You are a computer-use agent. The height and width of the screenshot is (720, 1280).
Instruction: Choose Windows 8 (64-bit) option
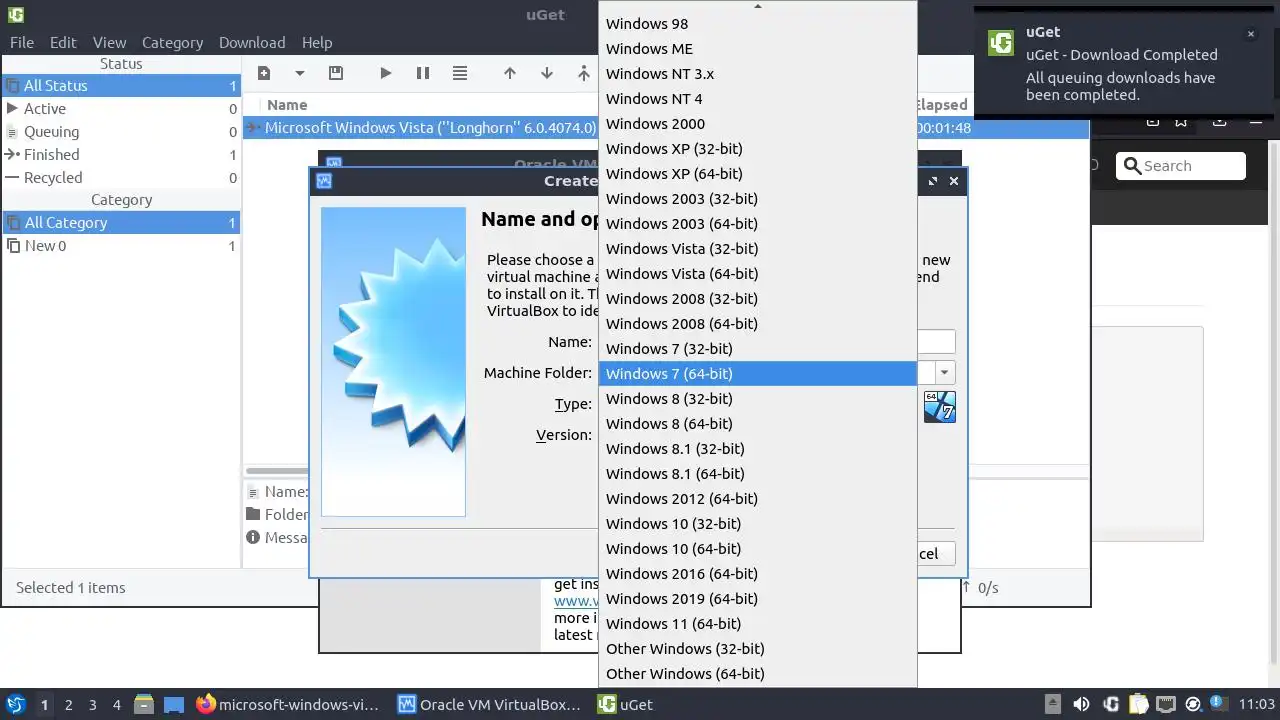[757, 423]
